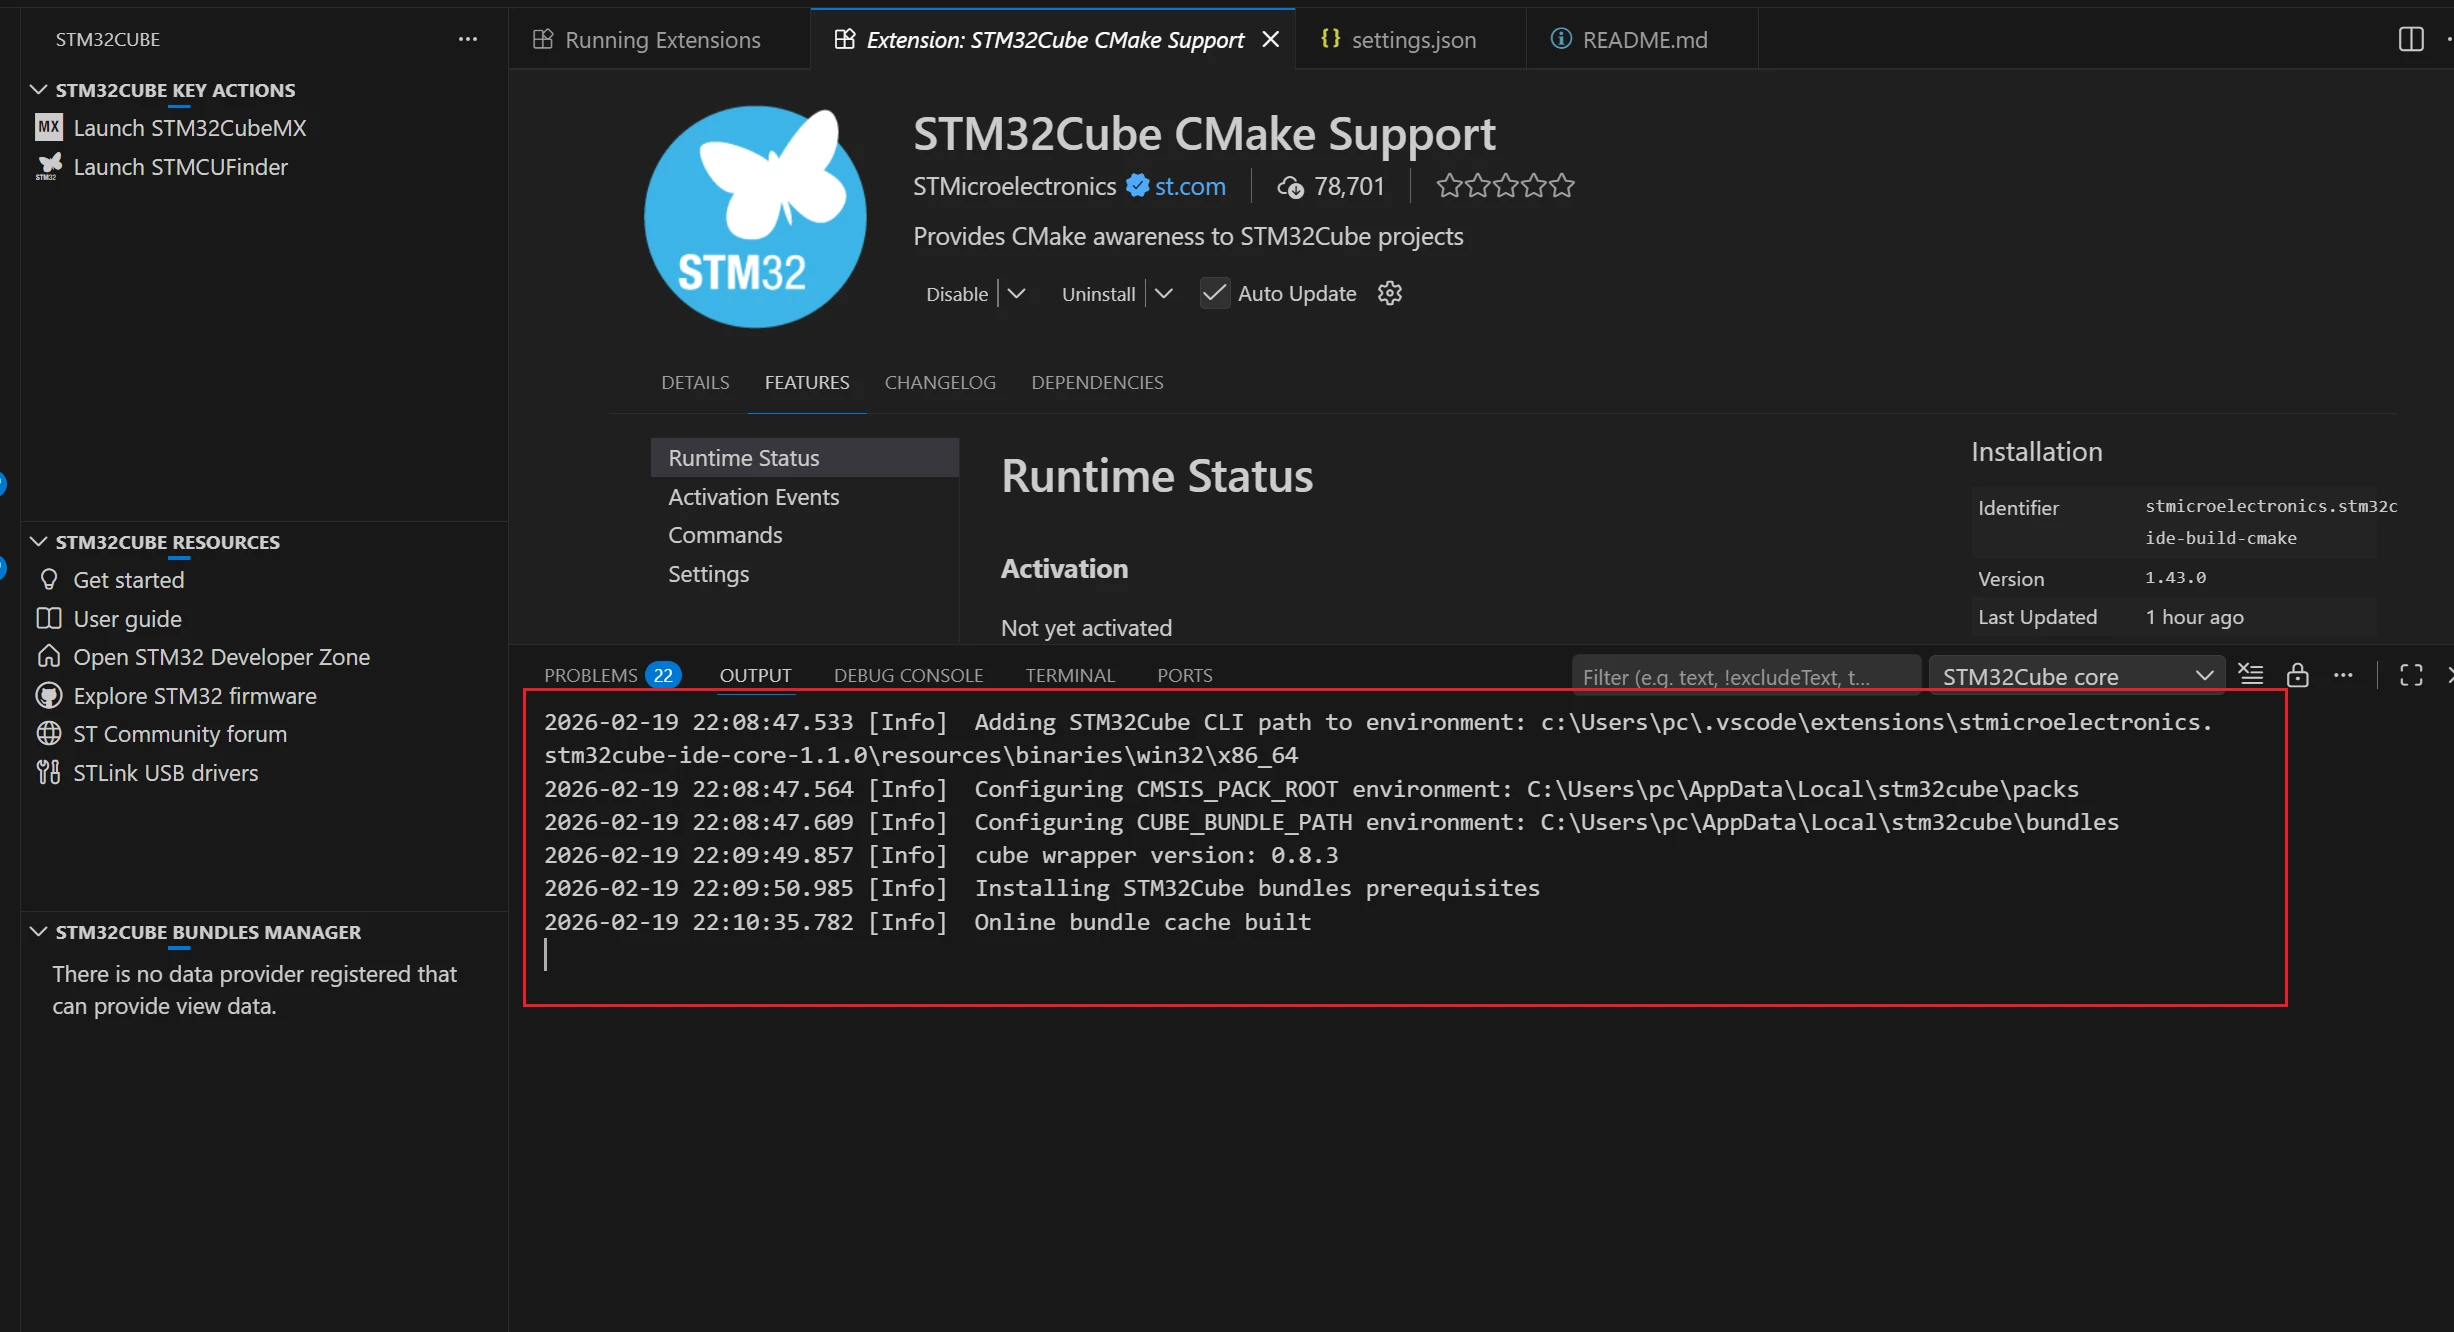2454x1332 pixels.
Task: Collapse STM32CUBE BUNDLES MANAGER section
Action: (x=39, y=932)
